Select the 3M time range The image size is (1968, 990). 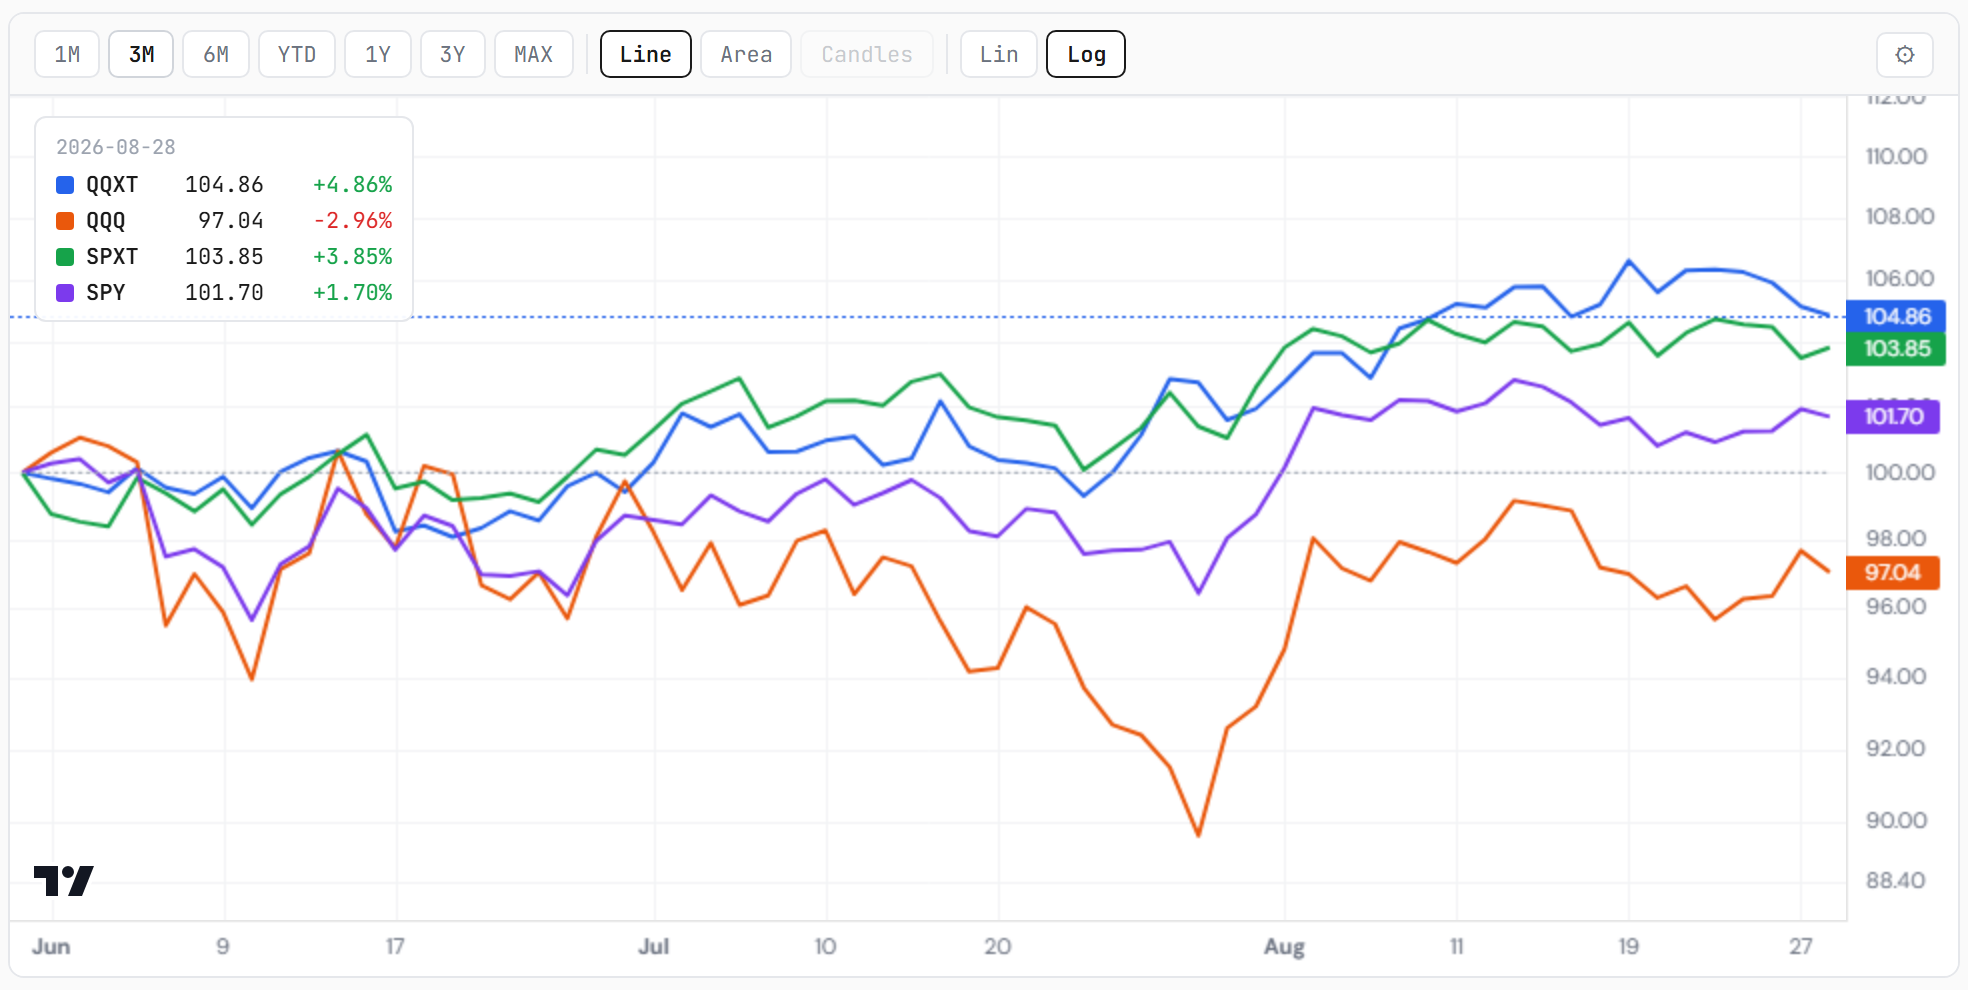141,54
